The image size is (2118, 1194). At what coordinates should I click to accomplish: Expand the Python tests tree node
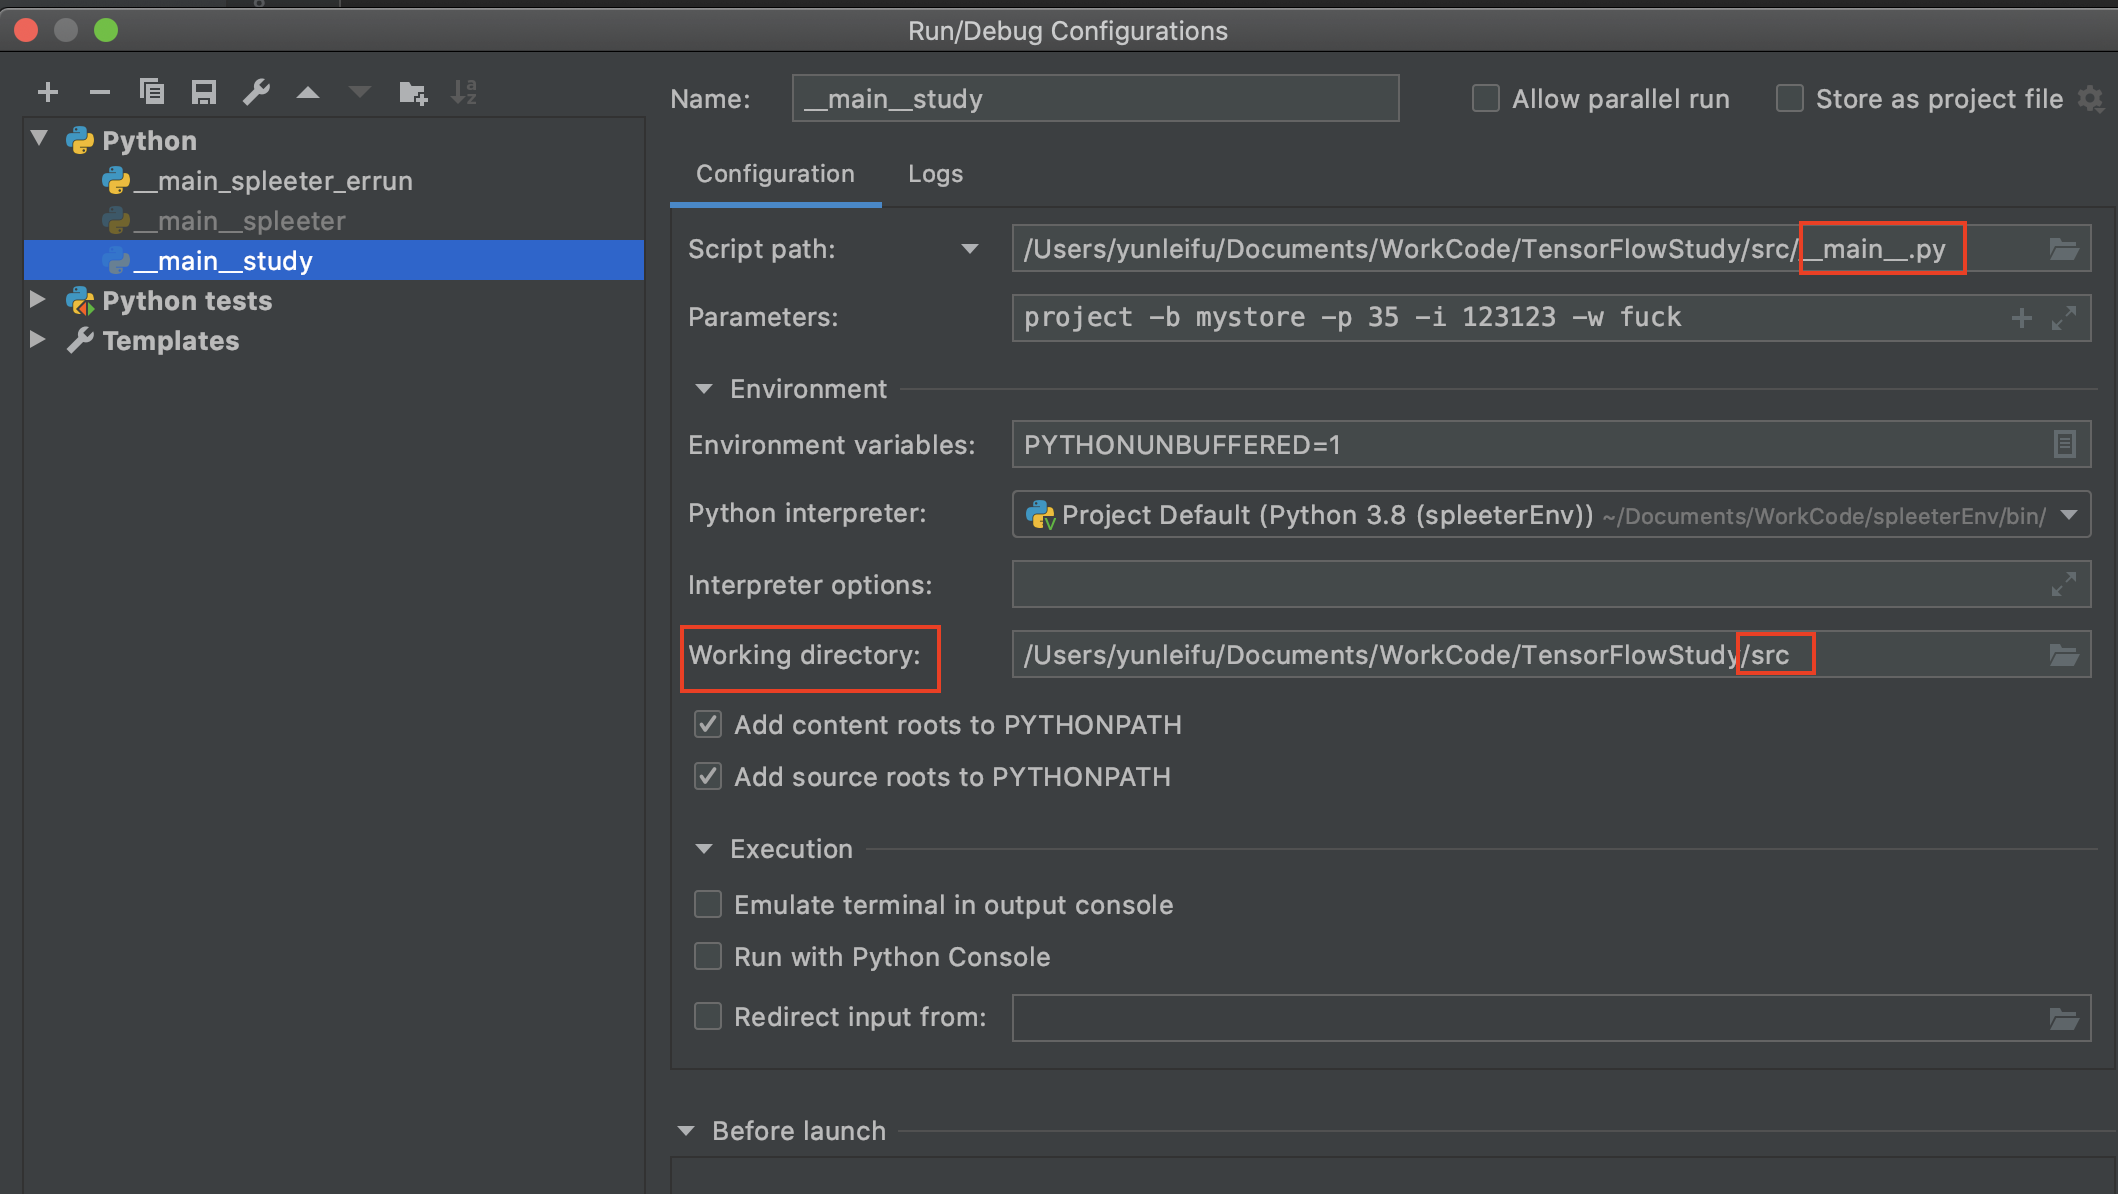[38, 300]
